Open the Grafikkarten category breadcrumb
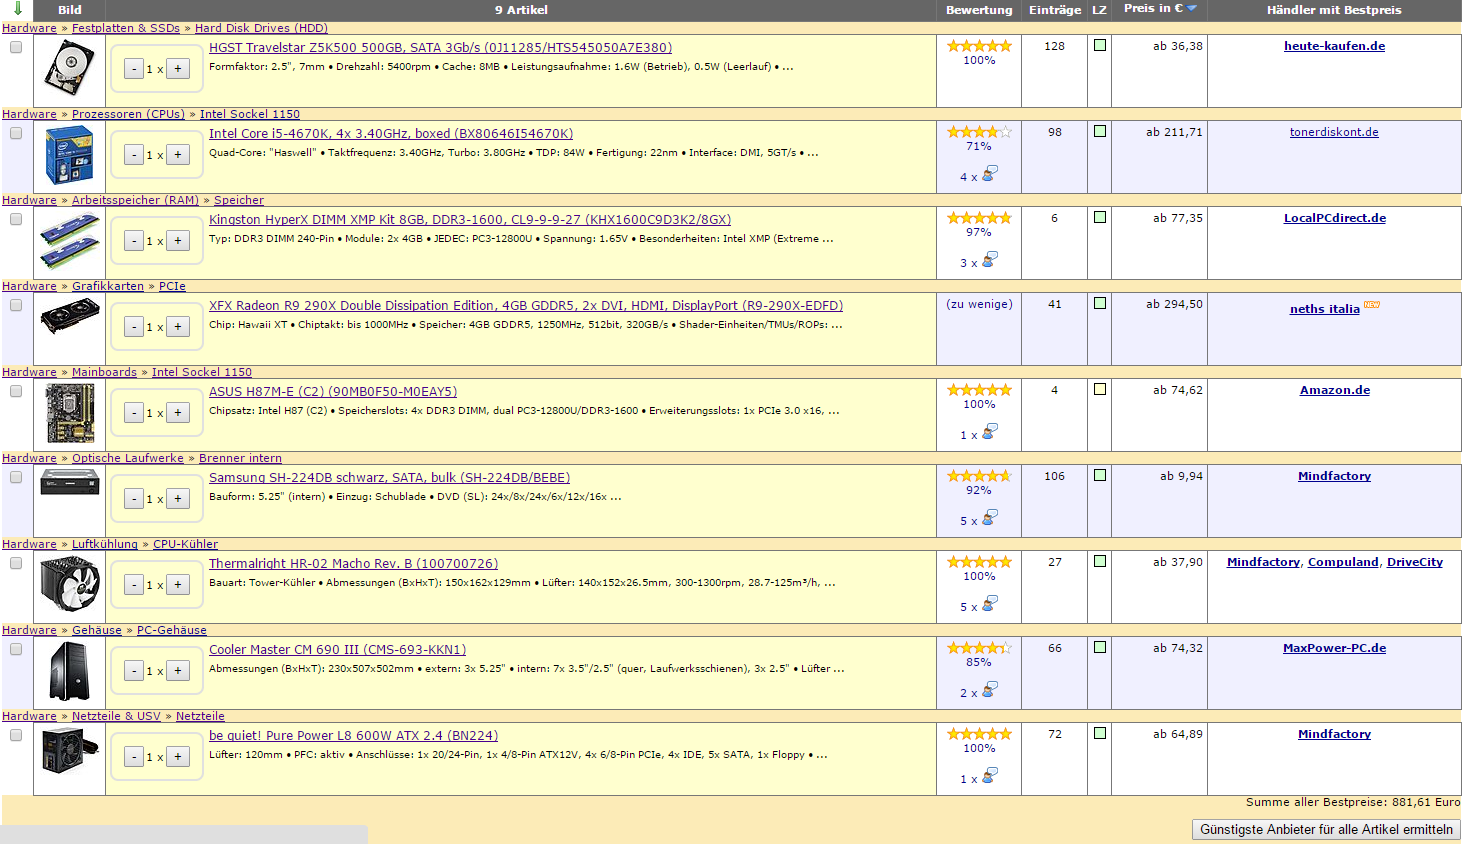Viewport: 1462px width, 844px height. click(108, 286)
